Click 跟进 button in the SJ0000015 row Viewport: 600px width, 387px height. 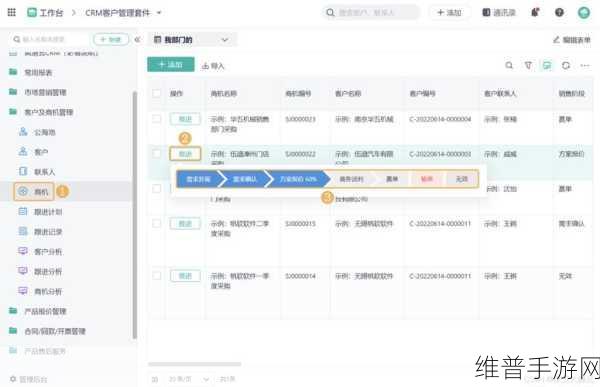tap(185, 224)
